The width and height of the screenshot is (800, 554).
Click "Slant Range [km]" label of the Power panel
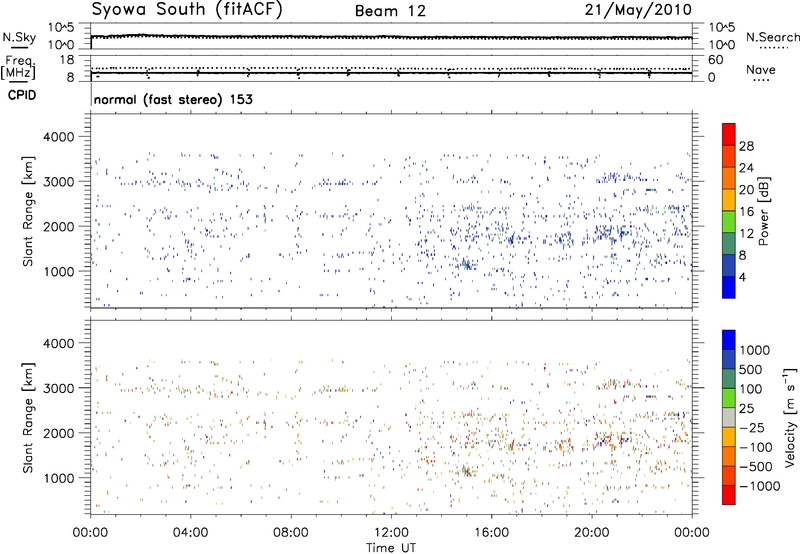(x=28, y=211)
